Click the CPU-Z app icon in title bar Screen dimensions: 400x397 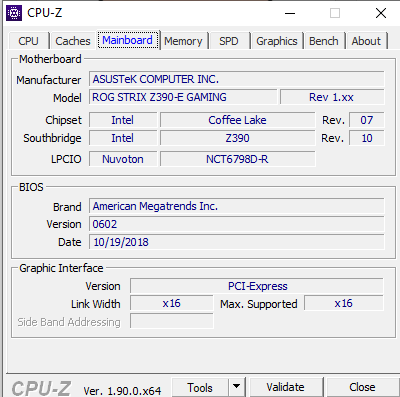coord(14,13)
